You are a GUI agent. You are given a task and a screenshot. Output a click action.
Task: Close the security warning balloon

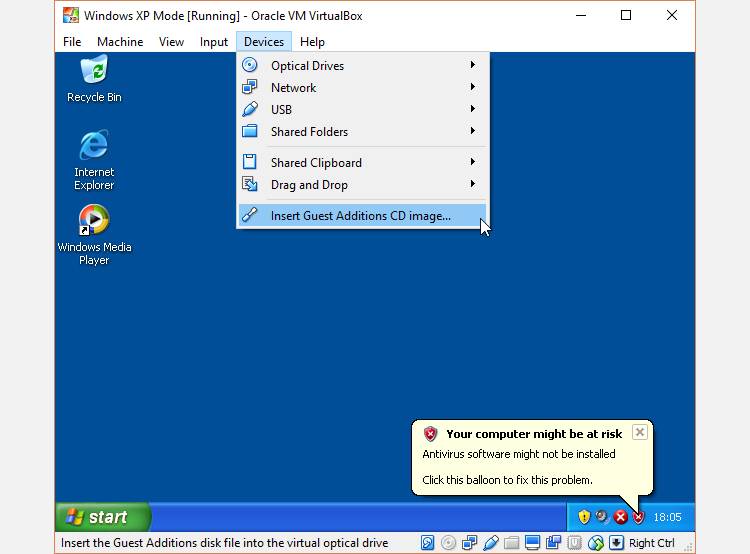tap(640, 432)
